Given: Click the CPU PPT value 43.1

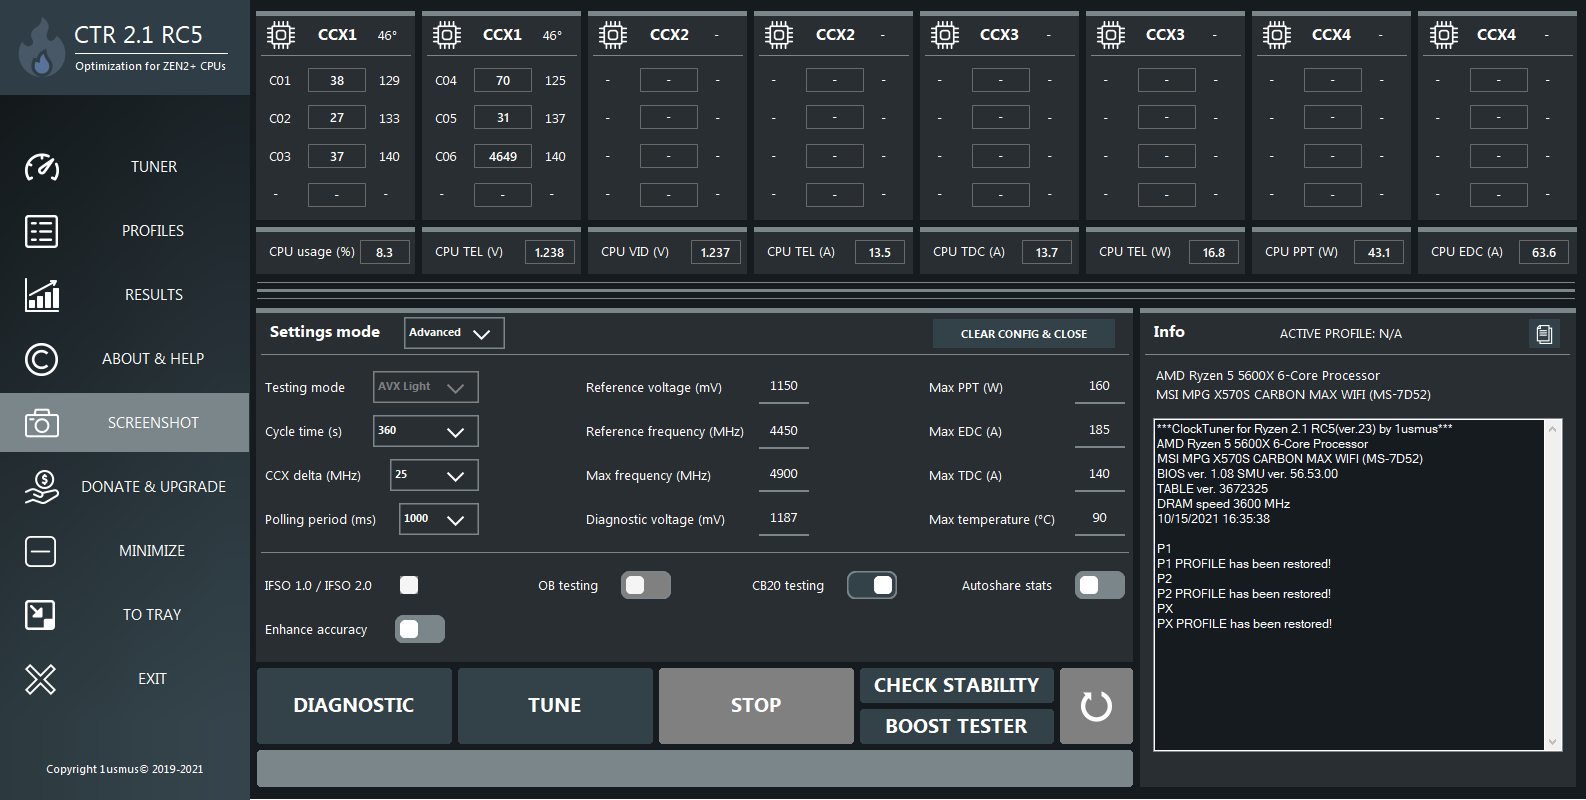Looking at the screenshot, I should (1379, 252).
